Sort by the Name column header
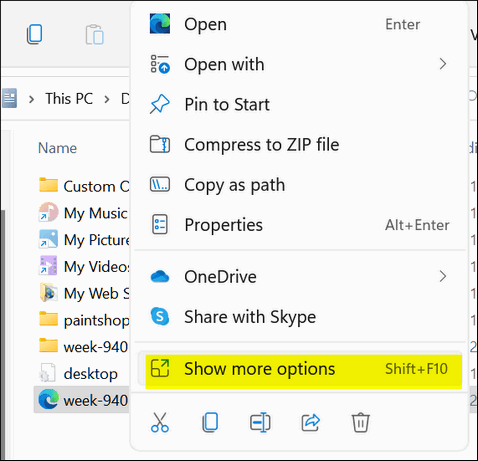Image resolution: width=478 pixels, height=461 pixels. [x=57, y=148]
